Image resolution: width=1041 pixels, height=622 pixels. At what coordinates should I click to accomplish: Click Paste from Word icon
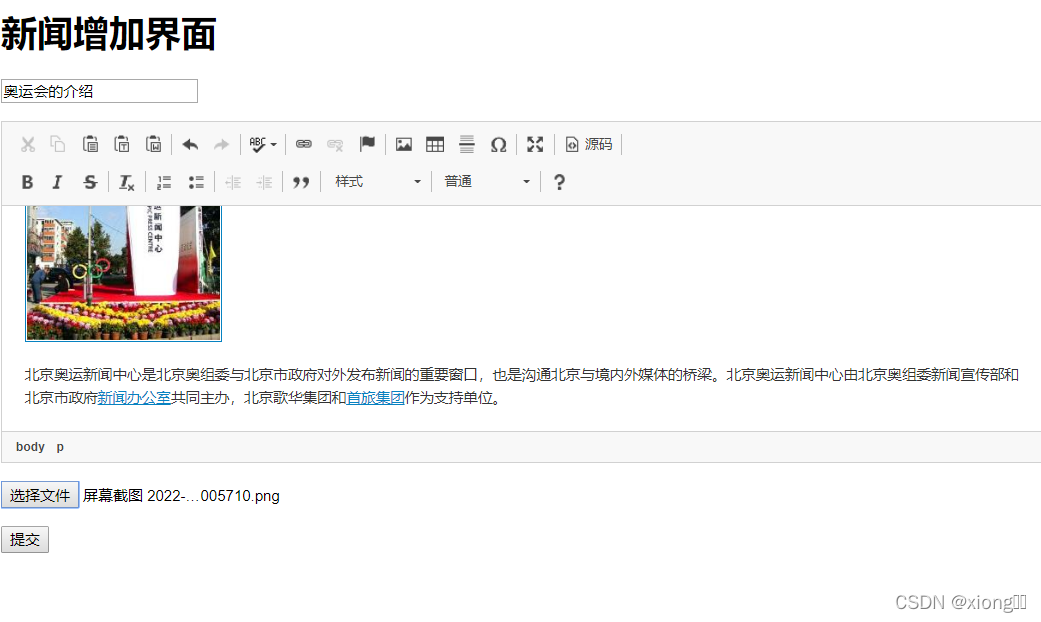pyautogui.click(x=154, y=144)
